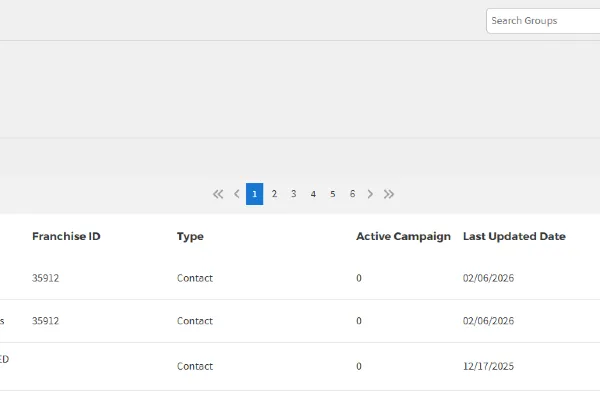Sort by Franchise ID column header
The height and width of the screenshot is (400, 600).
[66, 237]
